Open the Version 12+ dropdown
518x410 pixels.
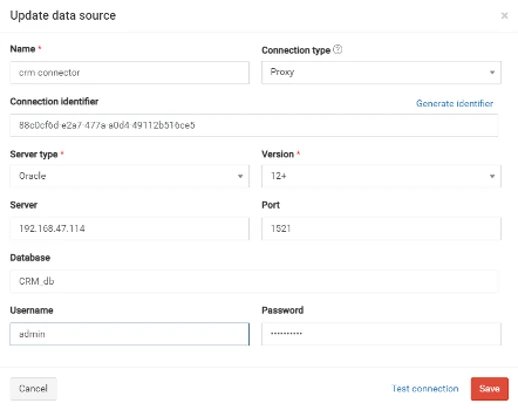[x=381, y=176]
